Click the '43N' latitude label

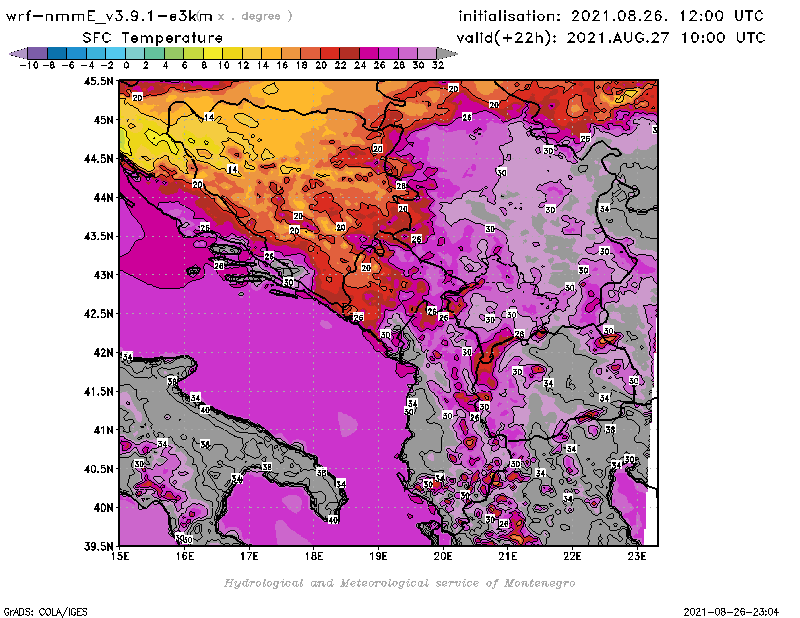click(x=103, y=275)
